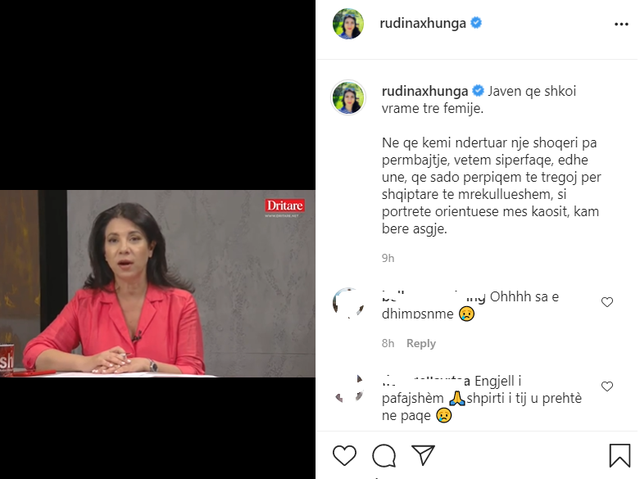The width and height of the screenshot is (640, 479).
Task: Open the second commenter's blurred avatar
Action: pos(348,388)
